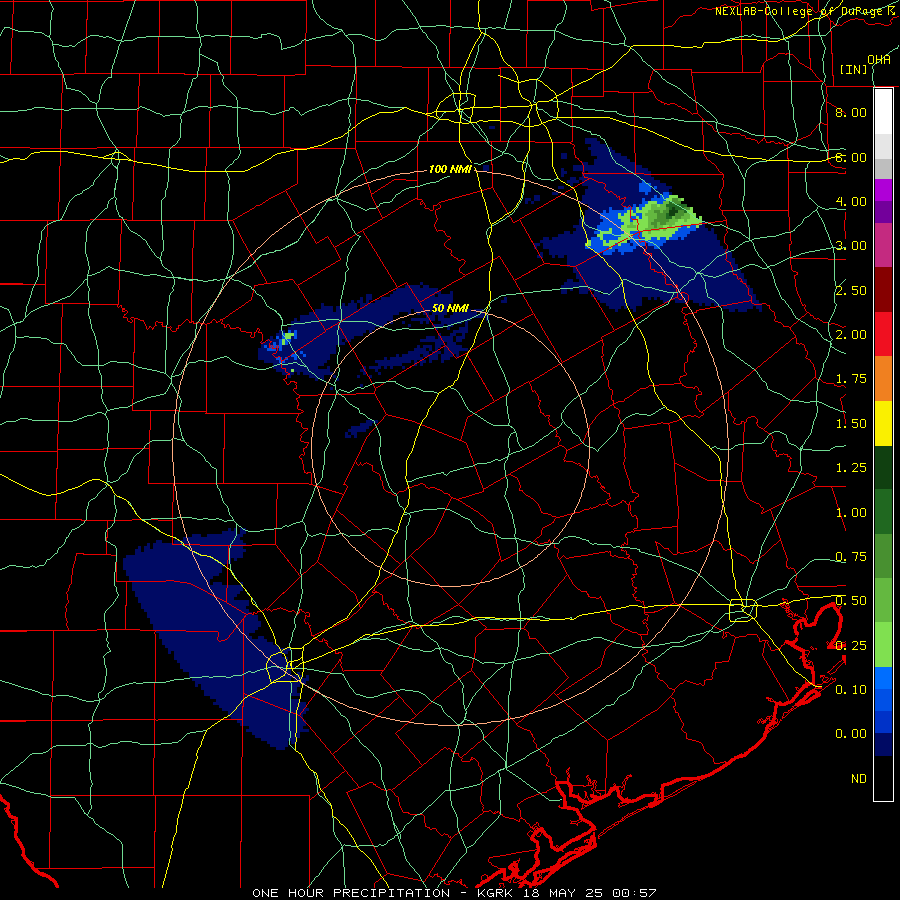Viewport: 900px width, 900px height.
Task: Select the '2.50' scale value
Action: [851, 290]
